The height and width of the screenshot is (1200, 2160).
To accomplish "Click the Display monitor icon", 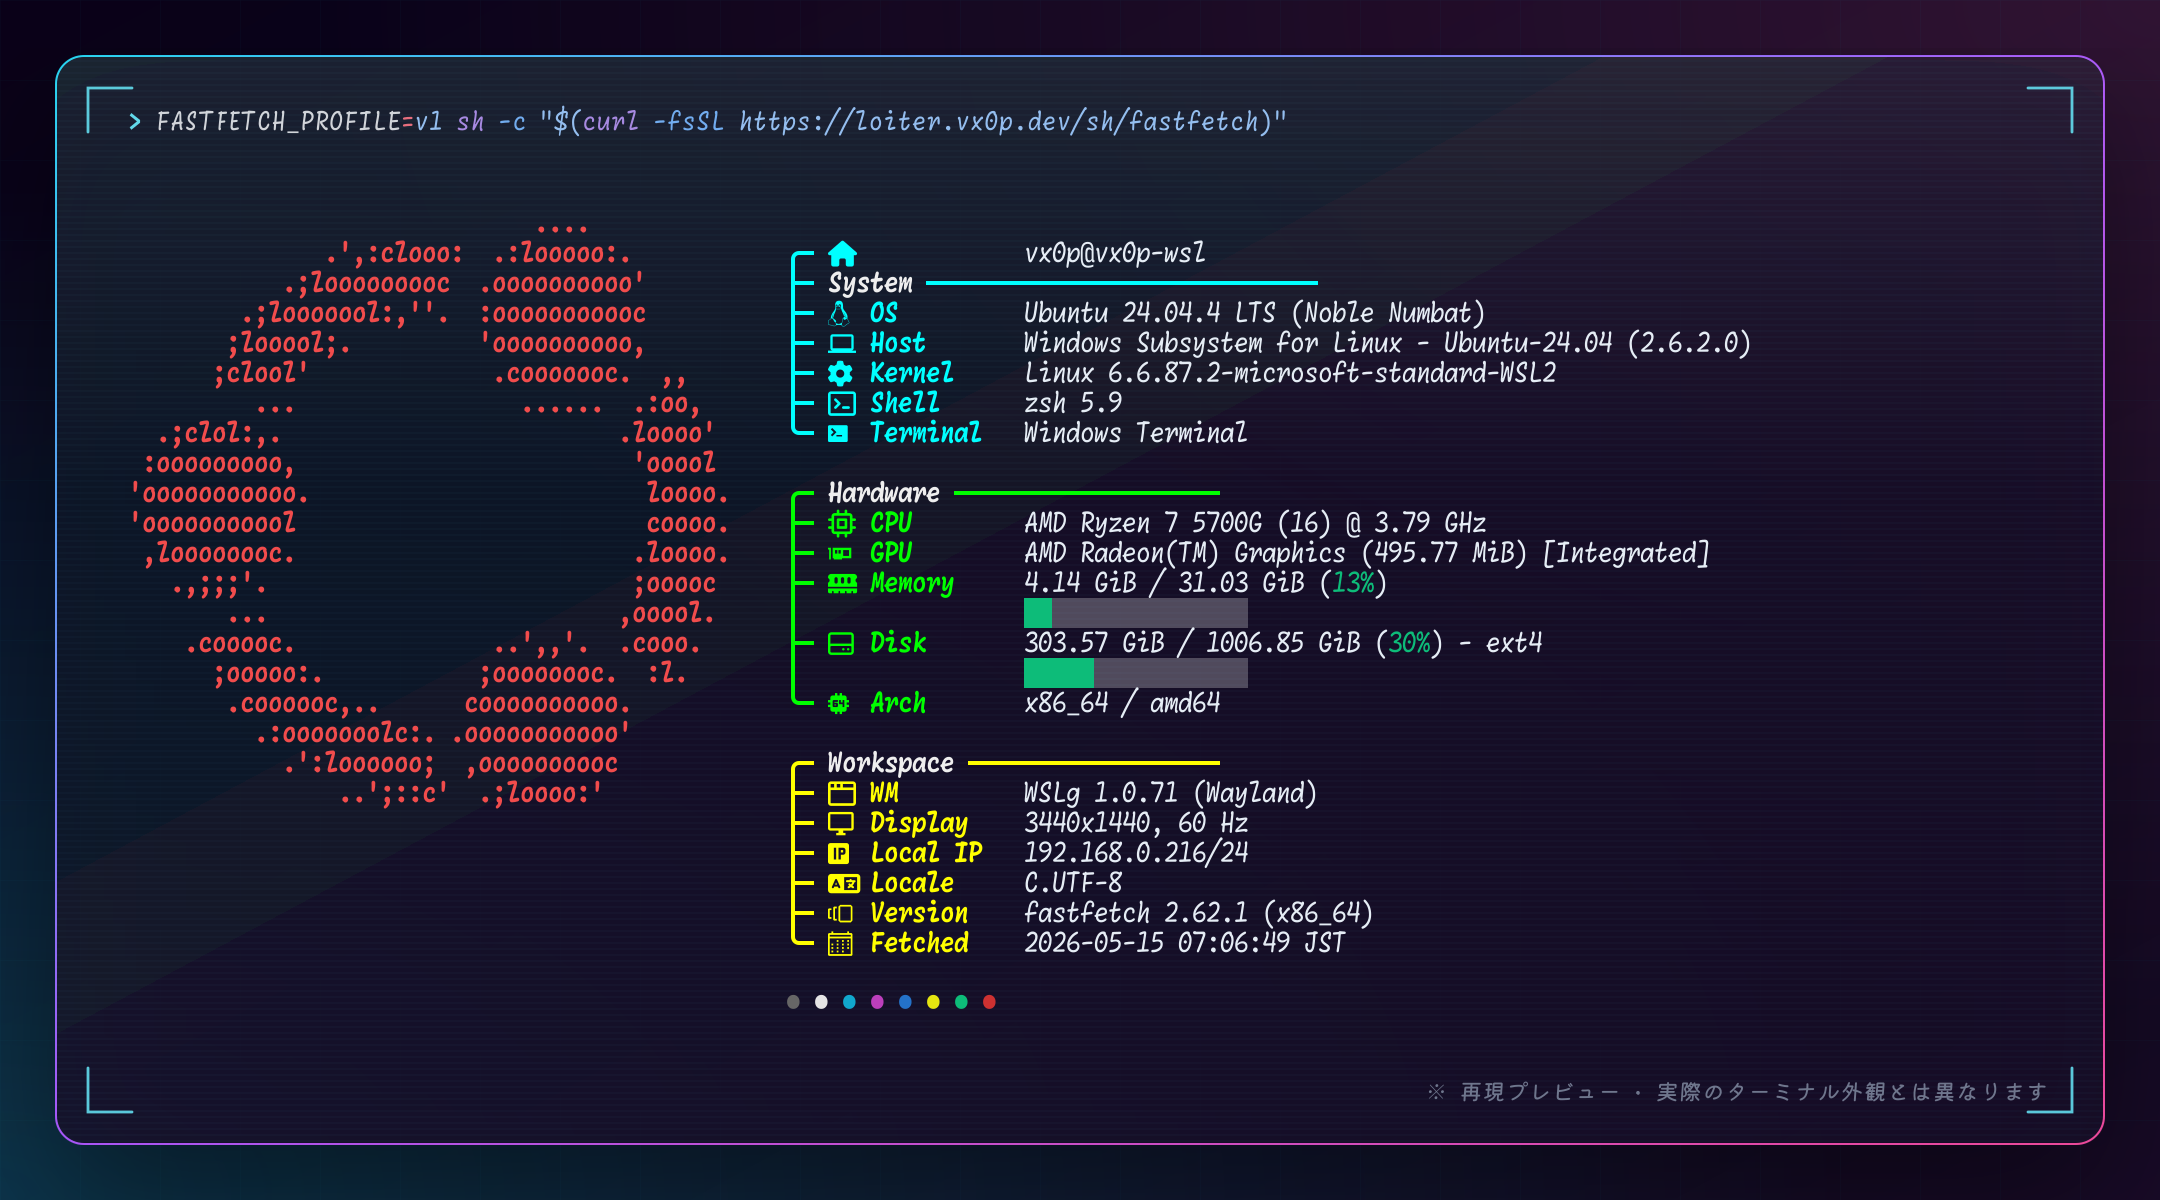I will [841, 823].
